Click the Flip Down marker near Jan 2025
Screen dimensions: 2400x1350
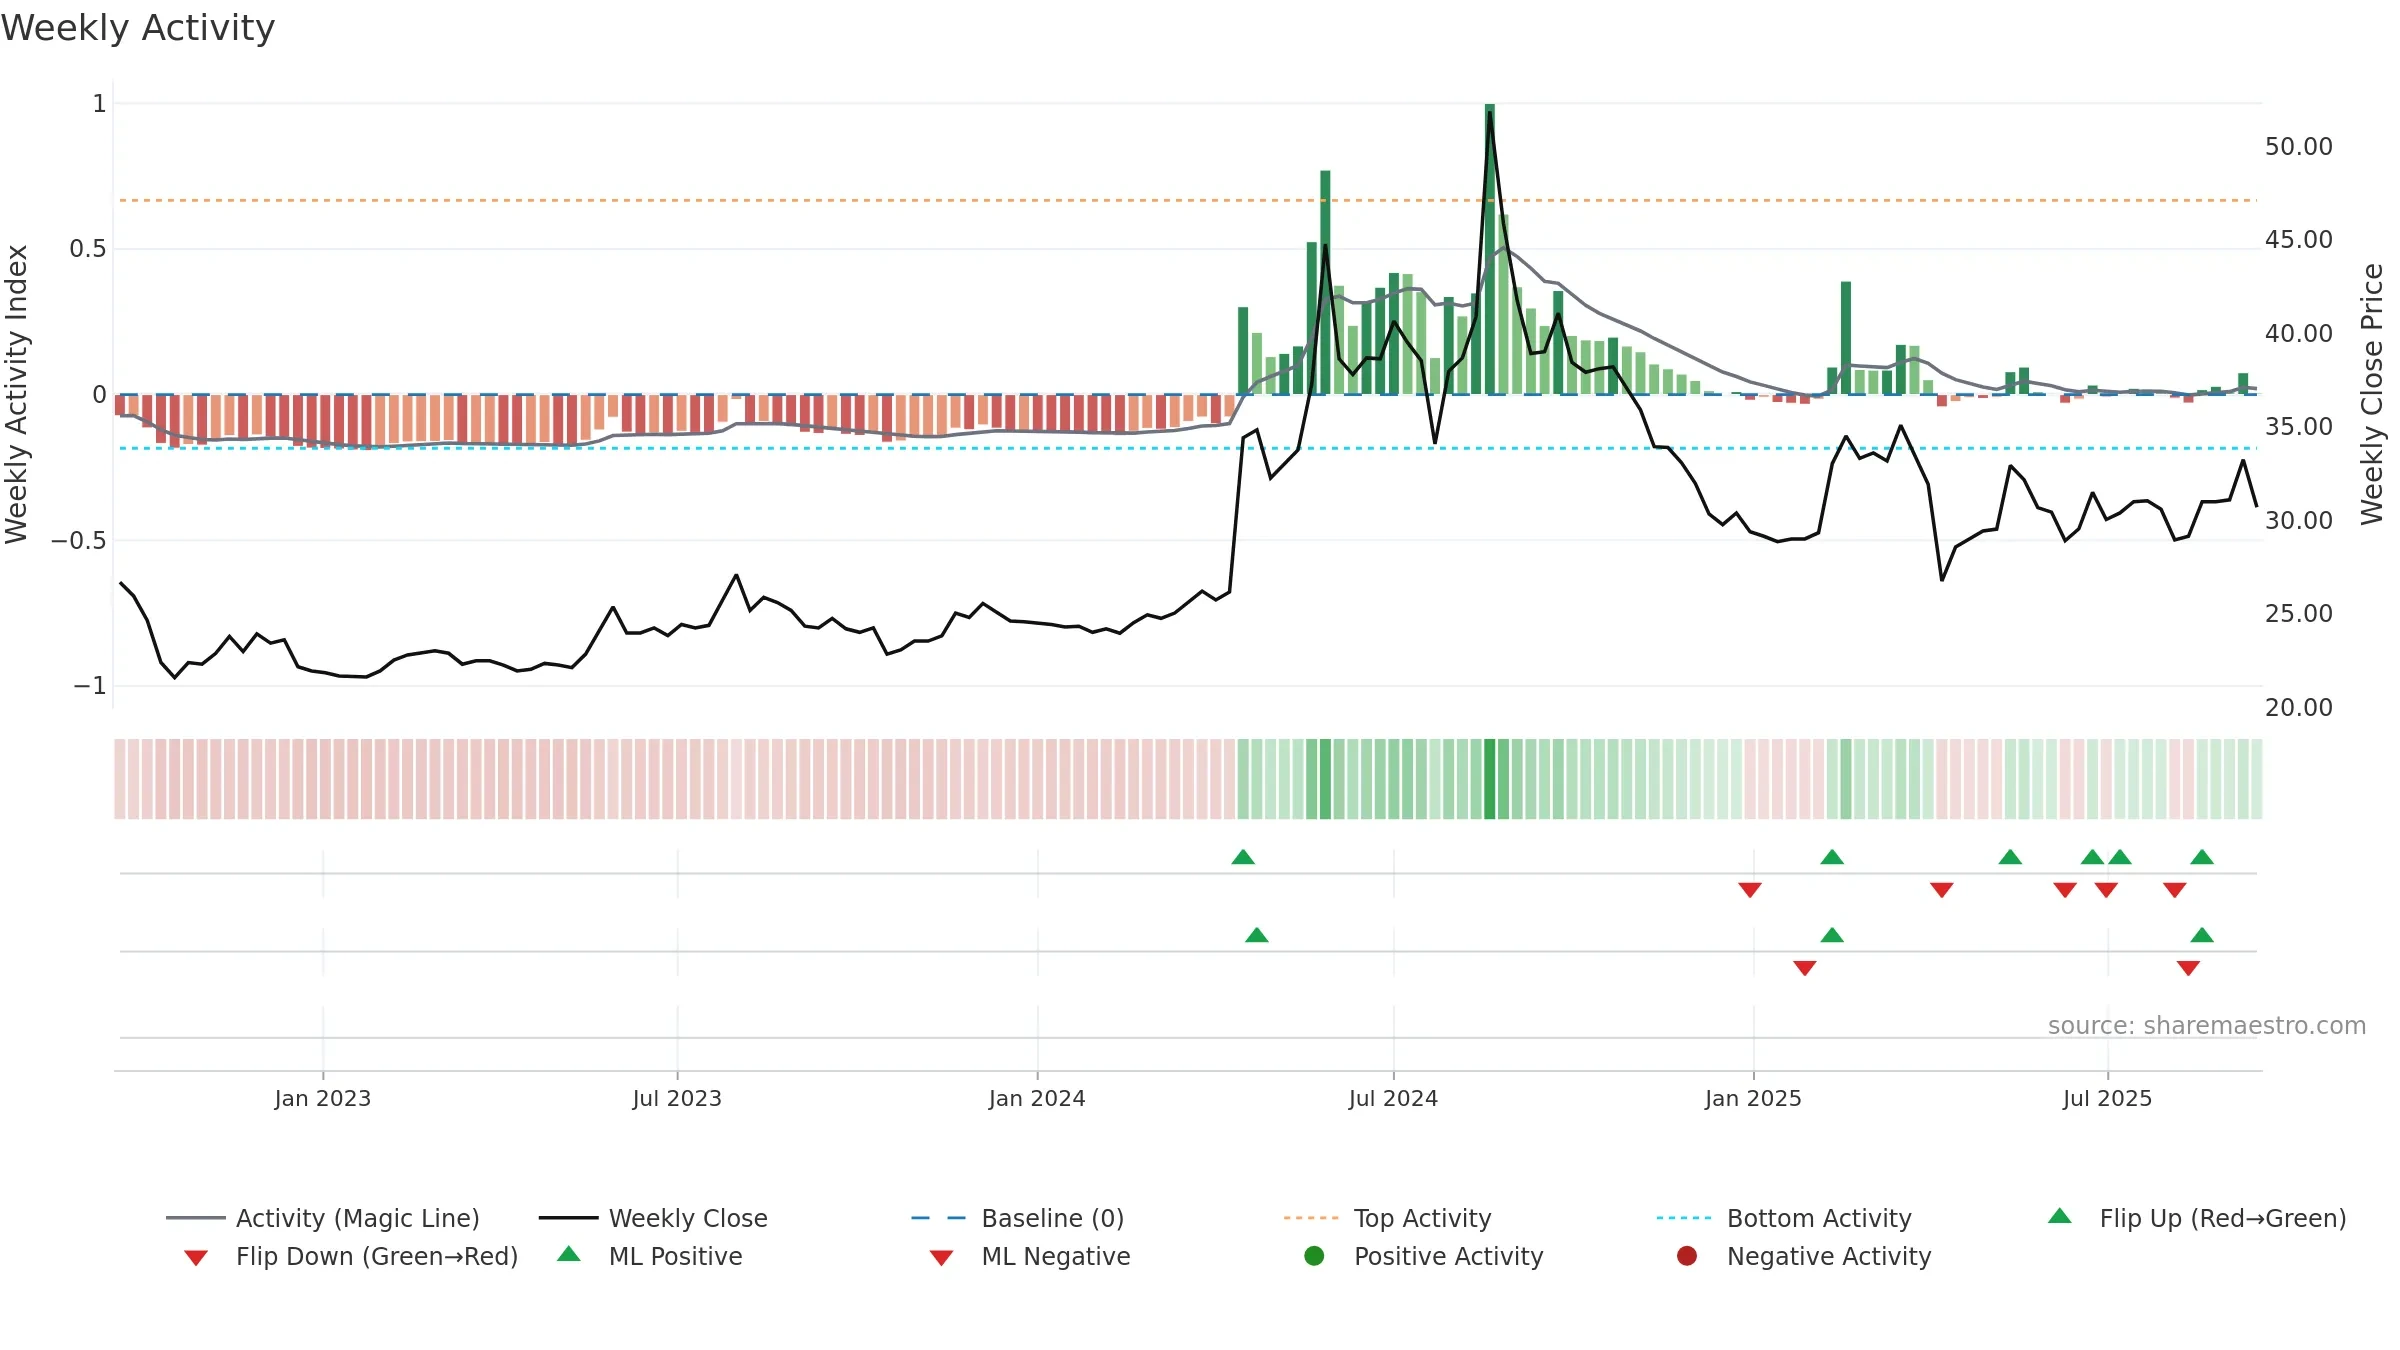click(1750, 890)
